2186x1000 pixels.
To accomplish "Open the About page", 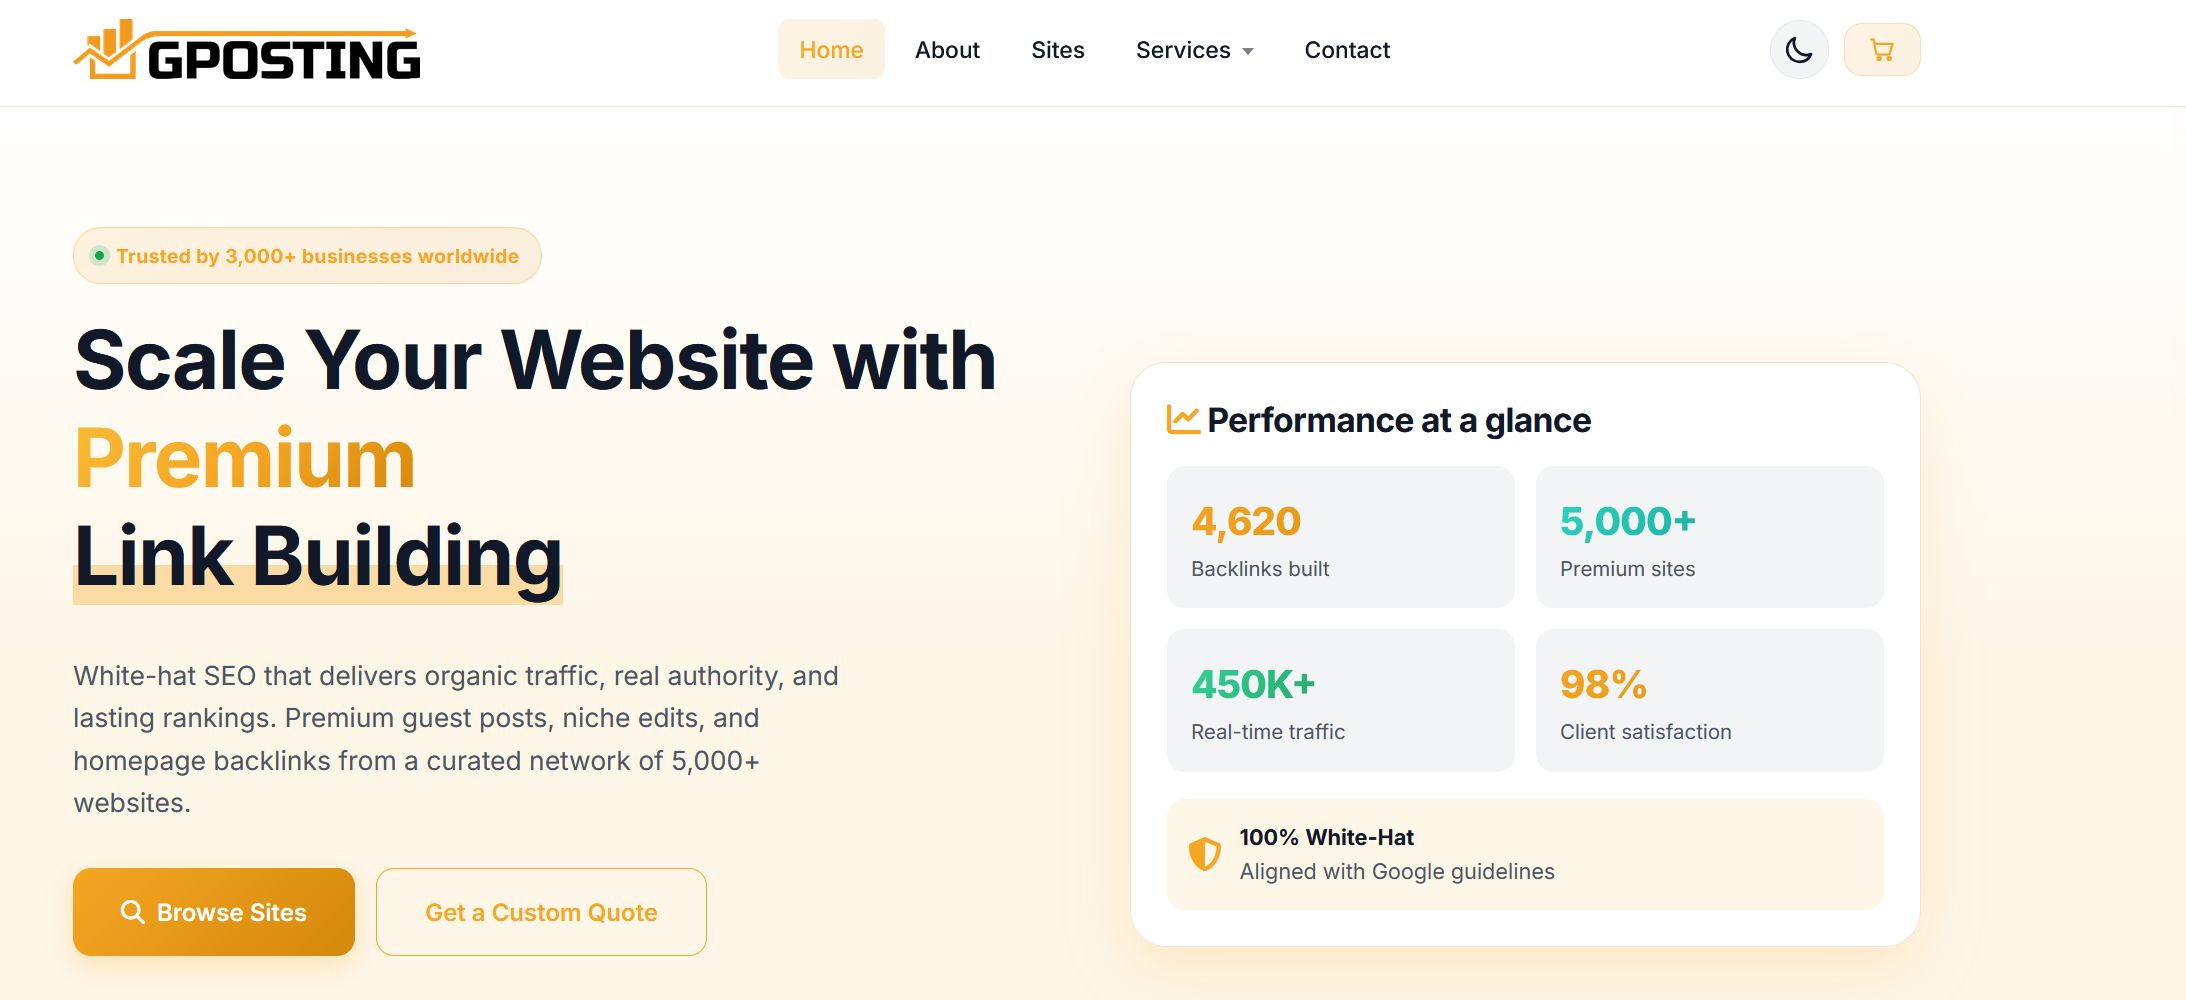I will click(x=947, y=50).
